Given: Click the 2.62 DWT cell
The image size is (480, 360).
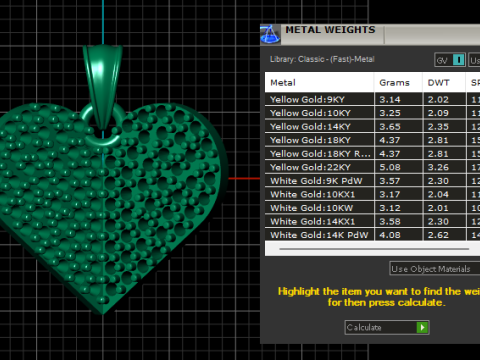Looking at the screenshot, I should click(x=444, y=235).
